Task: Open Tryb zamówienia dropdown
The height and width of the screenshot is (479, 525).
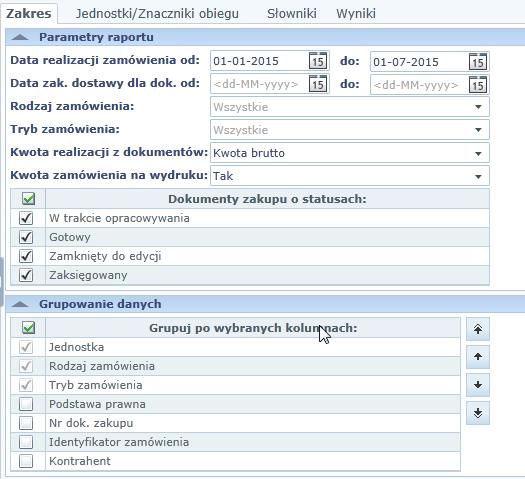Action: tap(350, 130)
